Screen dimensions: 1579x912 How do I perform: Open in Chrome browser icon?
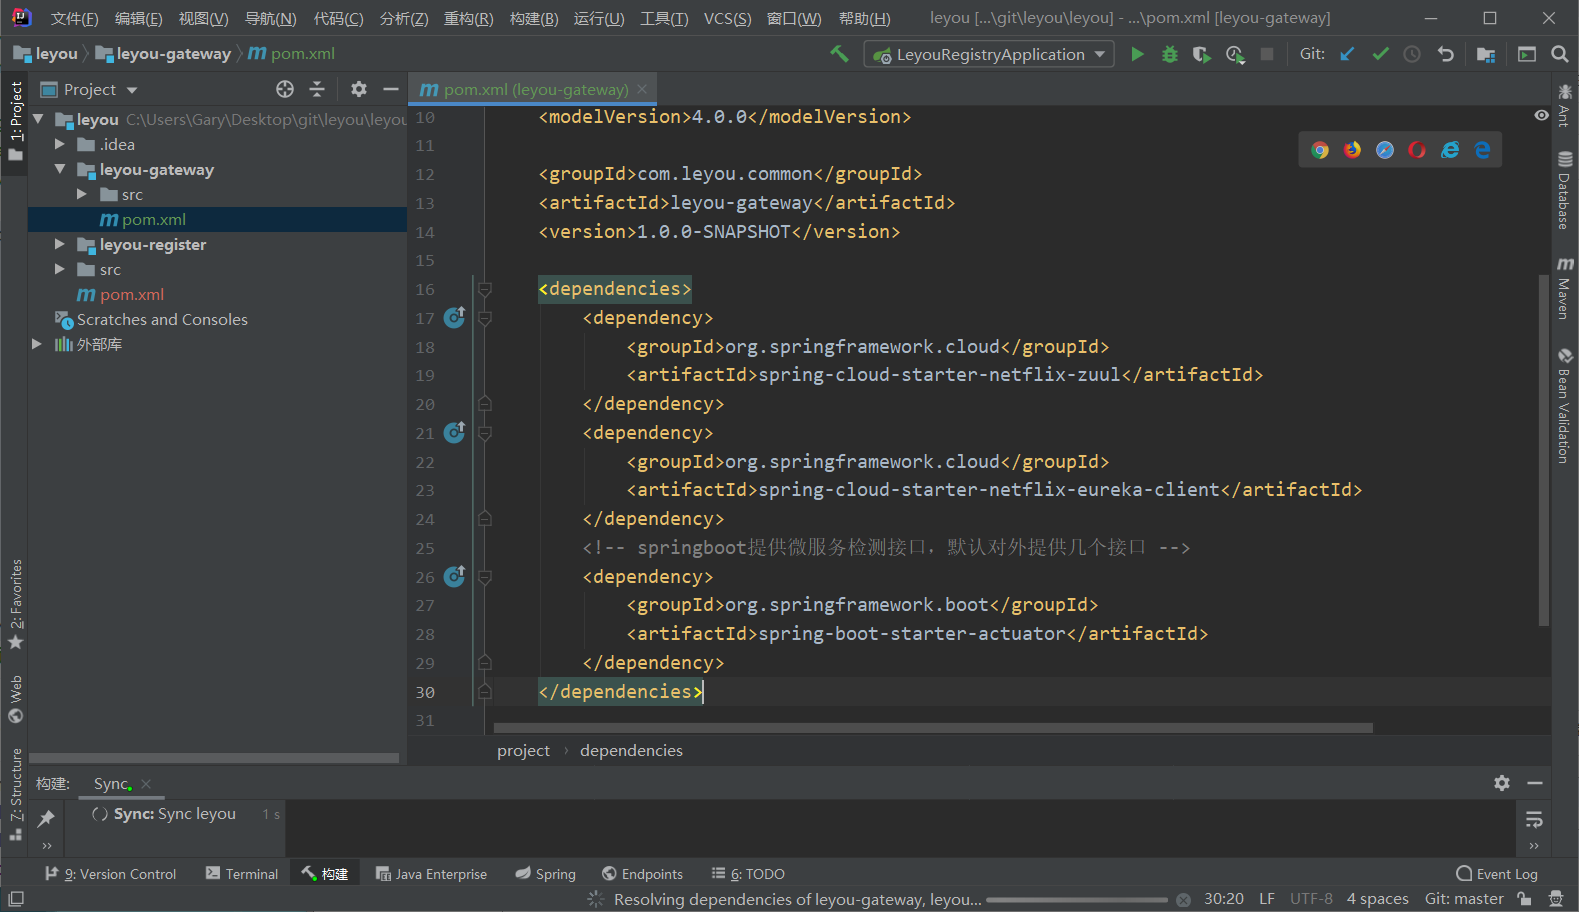click(1320, 150)
